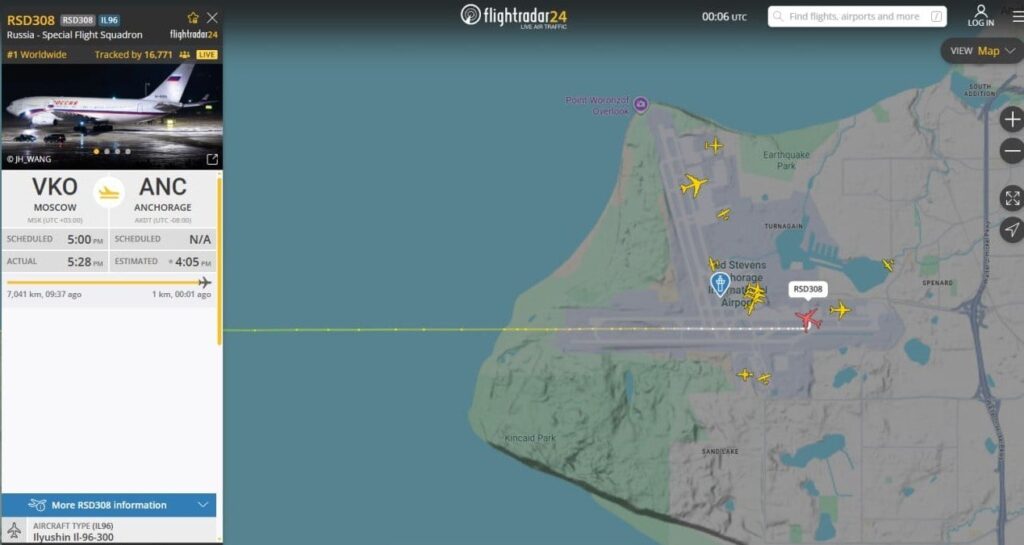Screen dimensions: 1024x545
Task: Open aircraft photo in external link
Action: [x=212, y=159]
